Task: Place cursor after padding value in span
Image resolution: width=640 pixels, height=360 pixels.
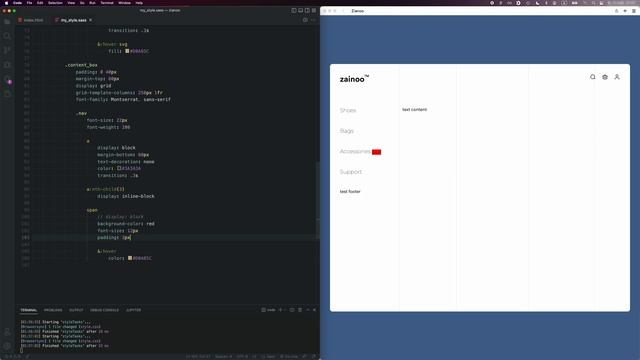Action: tap(131, 238)
